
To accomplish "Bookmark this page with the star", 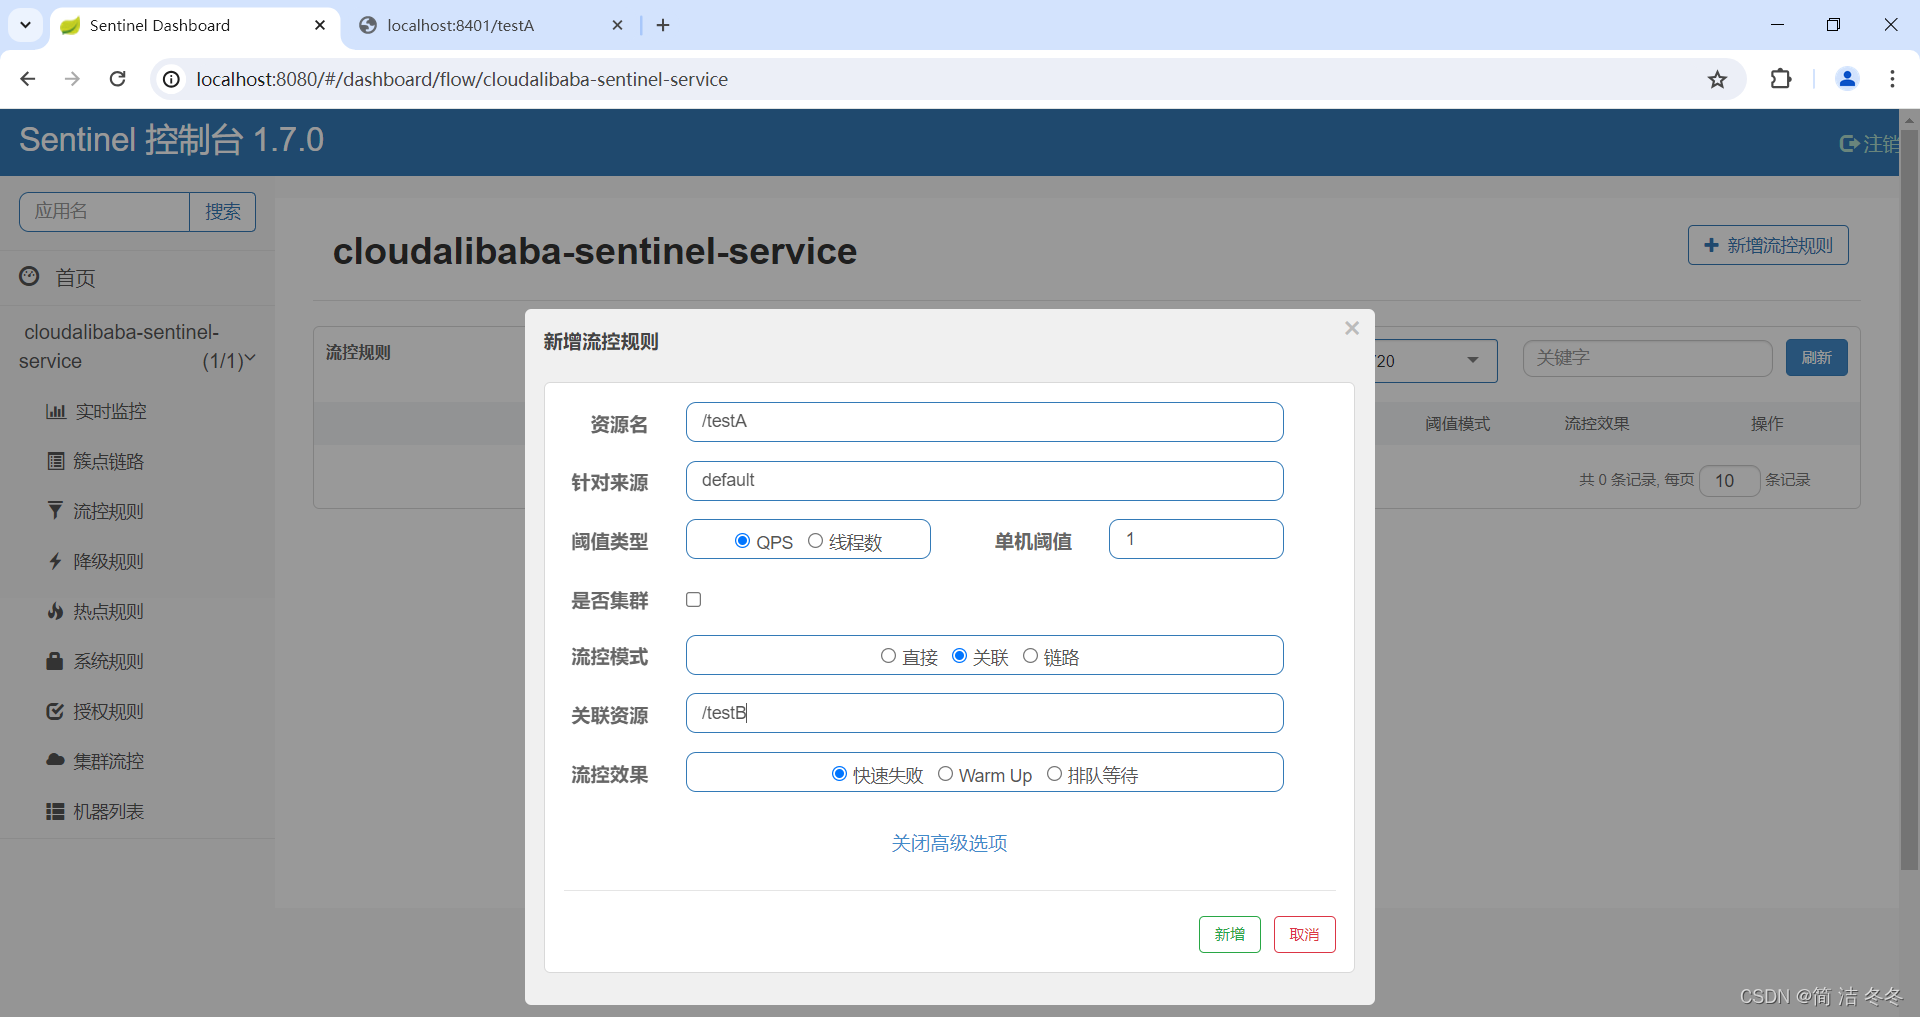I will click(1717, 79).
